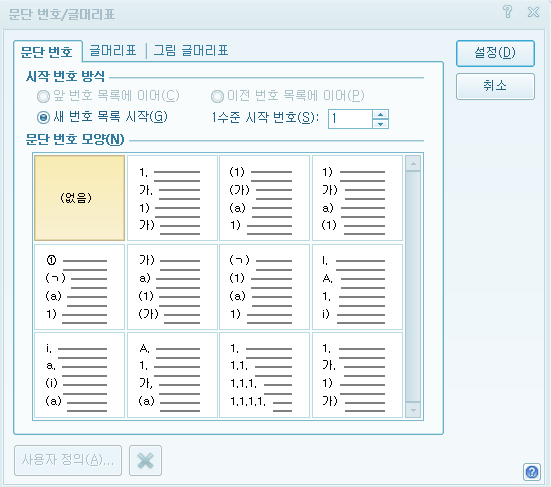
Task: Click the 사용자 정의(A)... button
Action: point(68,460)
